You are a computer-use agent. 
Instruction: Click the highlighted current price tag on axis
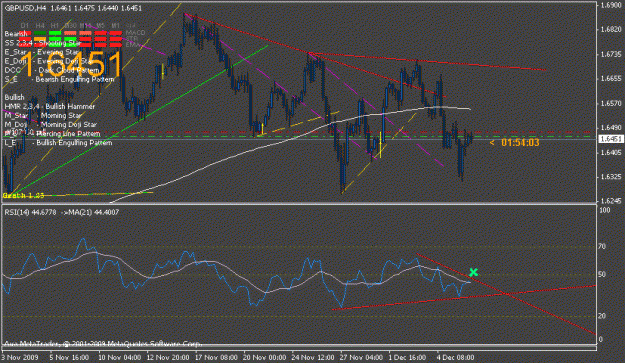click(611, 139)
